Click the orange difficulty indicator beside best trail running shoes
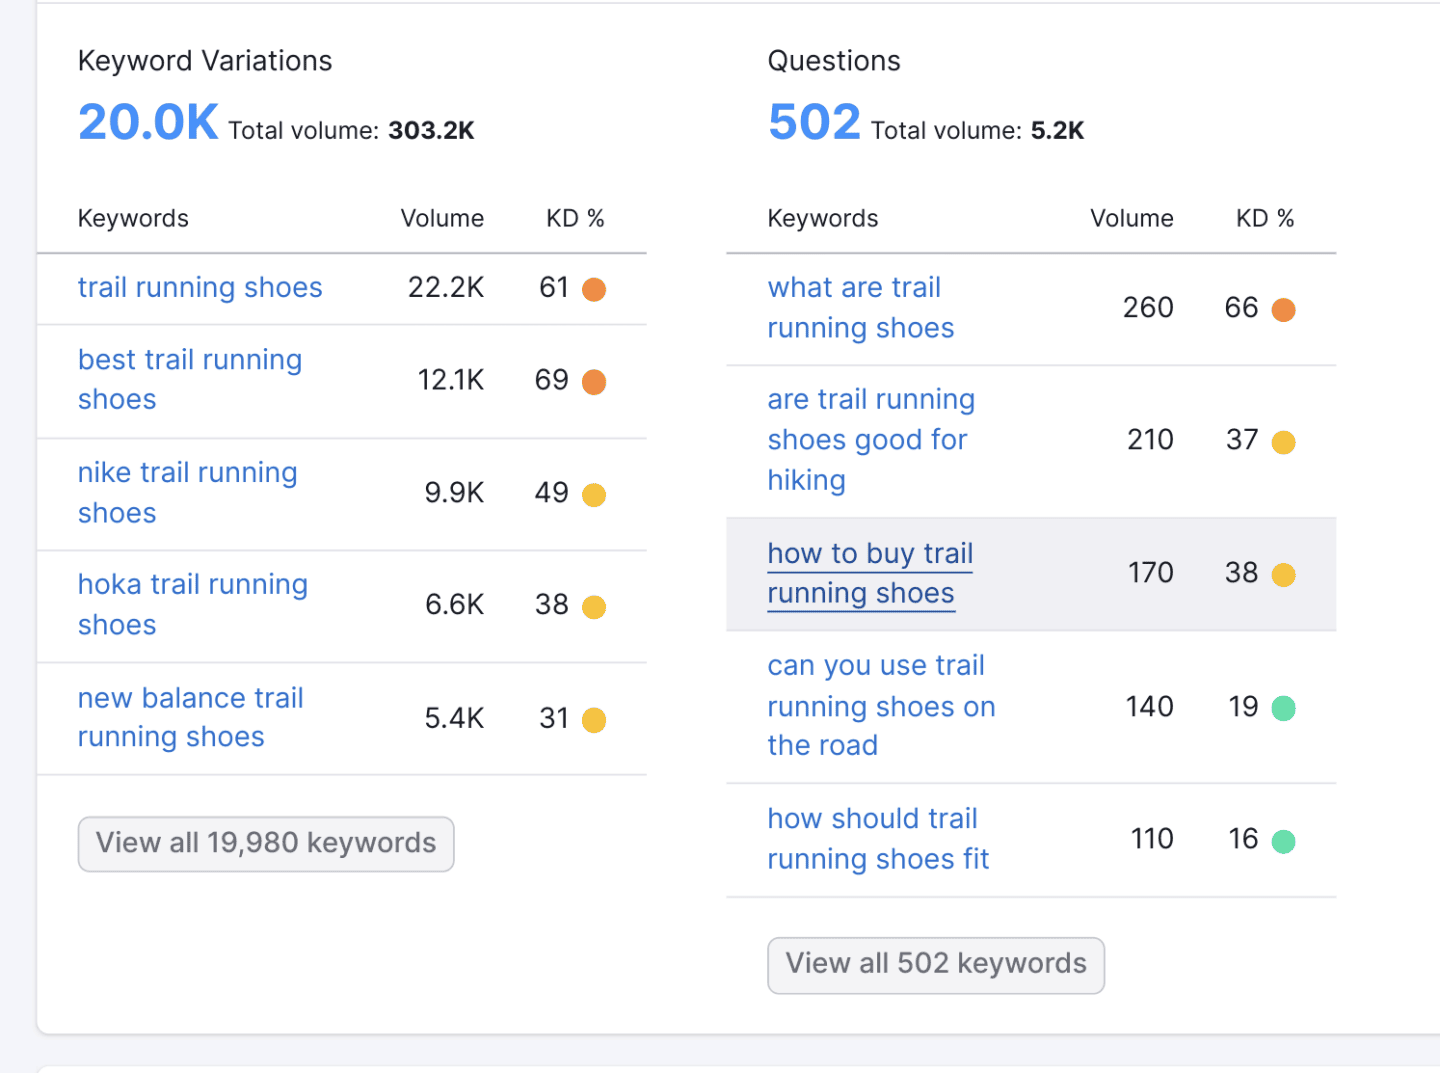Screen dimensions: 1440x1073 click(x=595, y=381)
